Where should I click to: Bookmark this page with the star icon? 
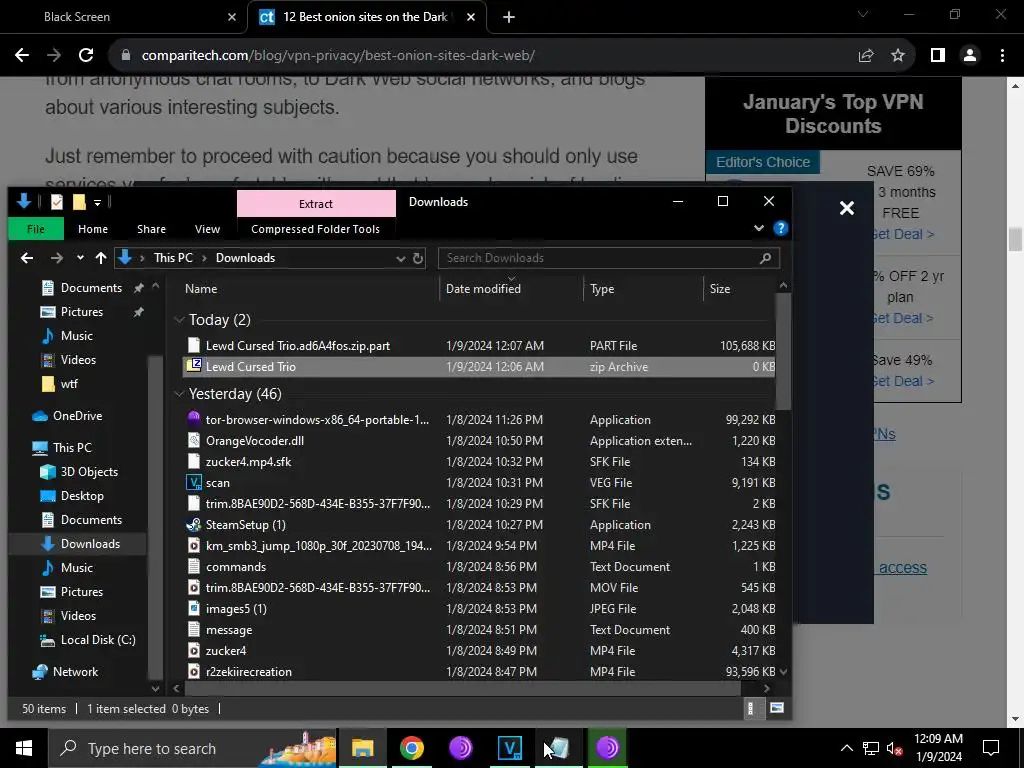[898, 56]
